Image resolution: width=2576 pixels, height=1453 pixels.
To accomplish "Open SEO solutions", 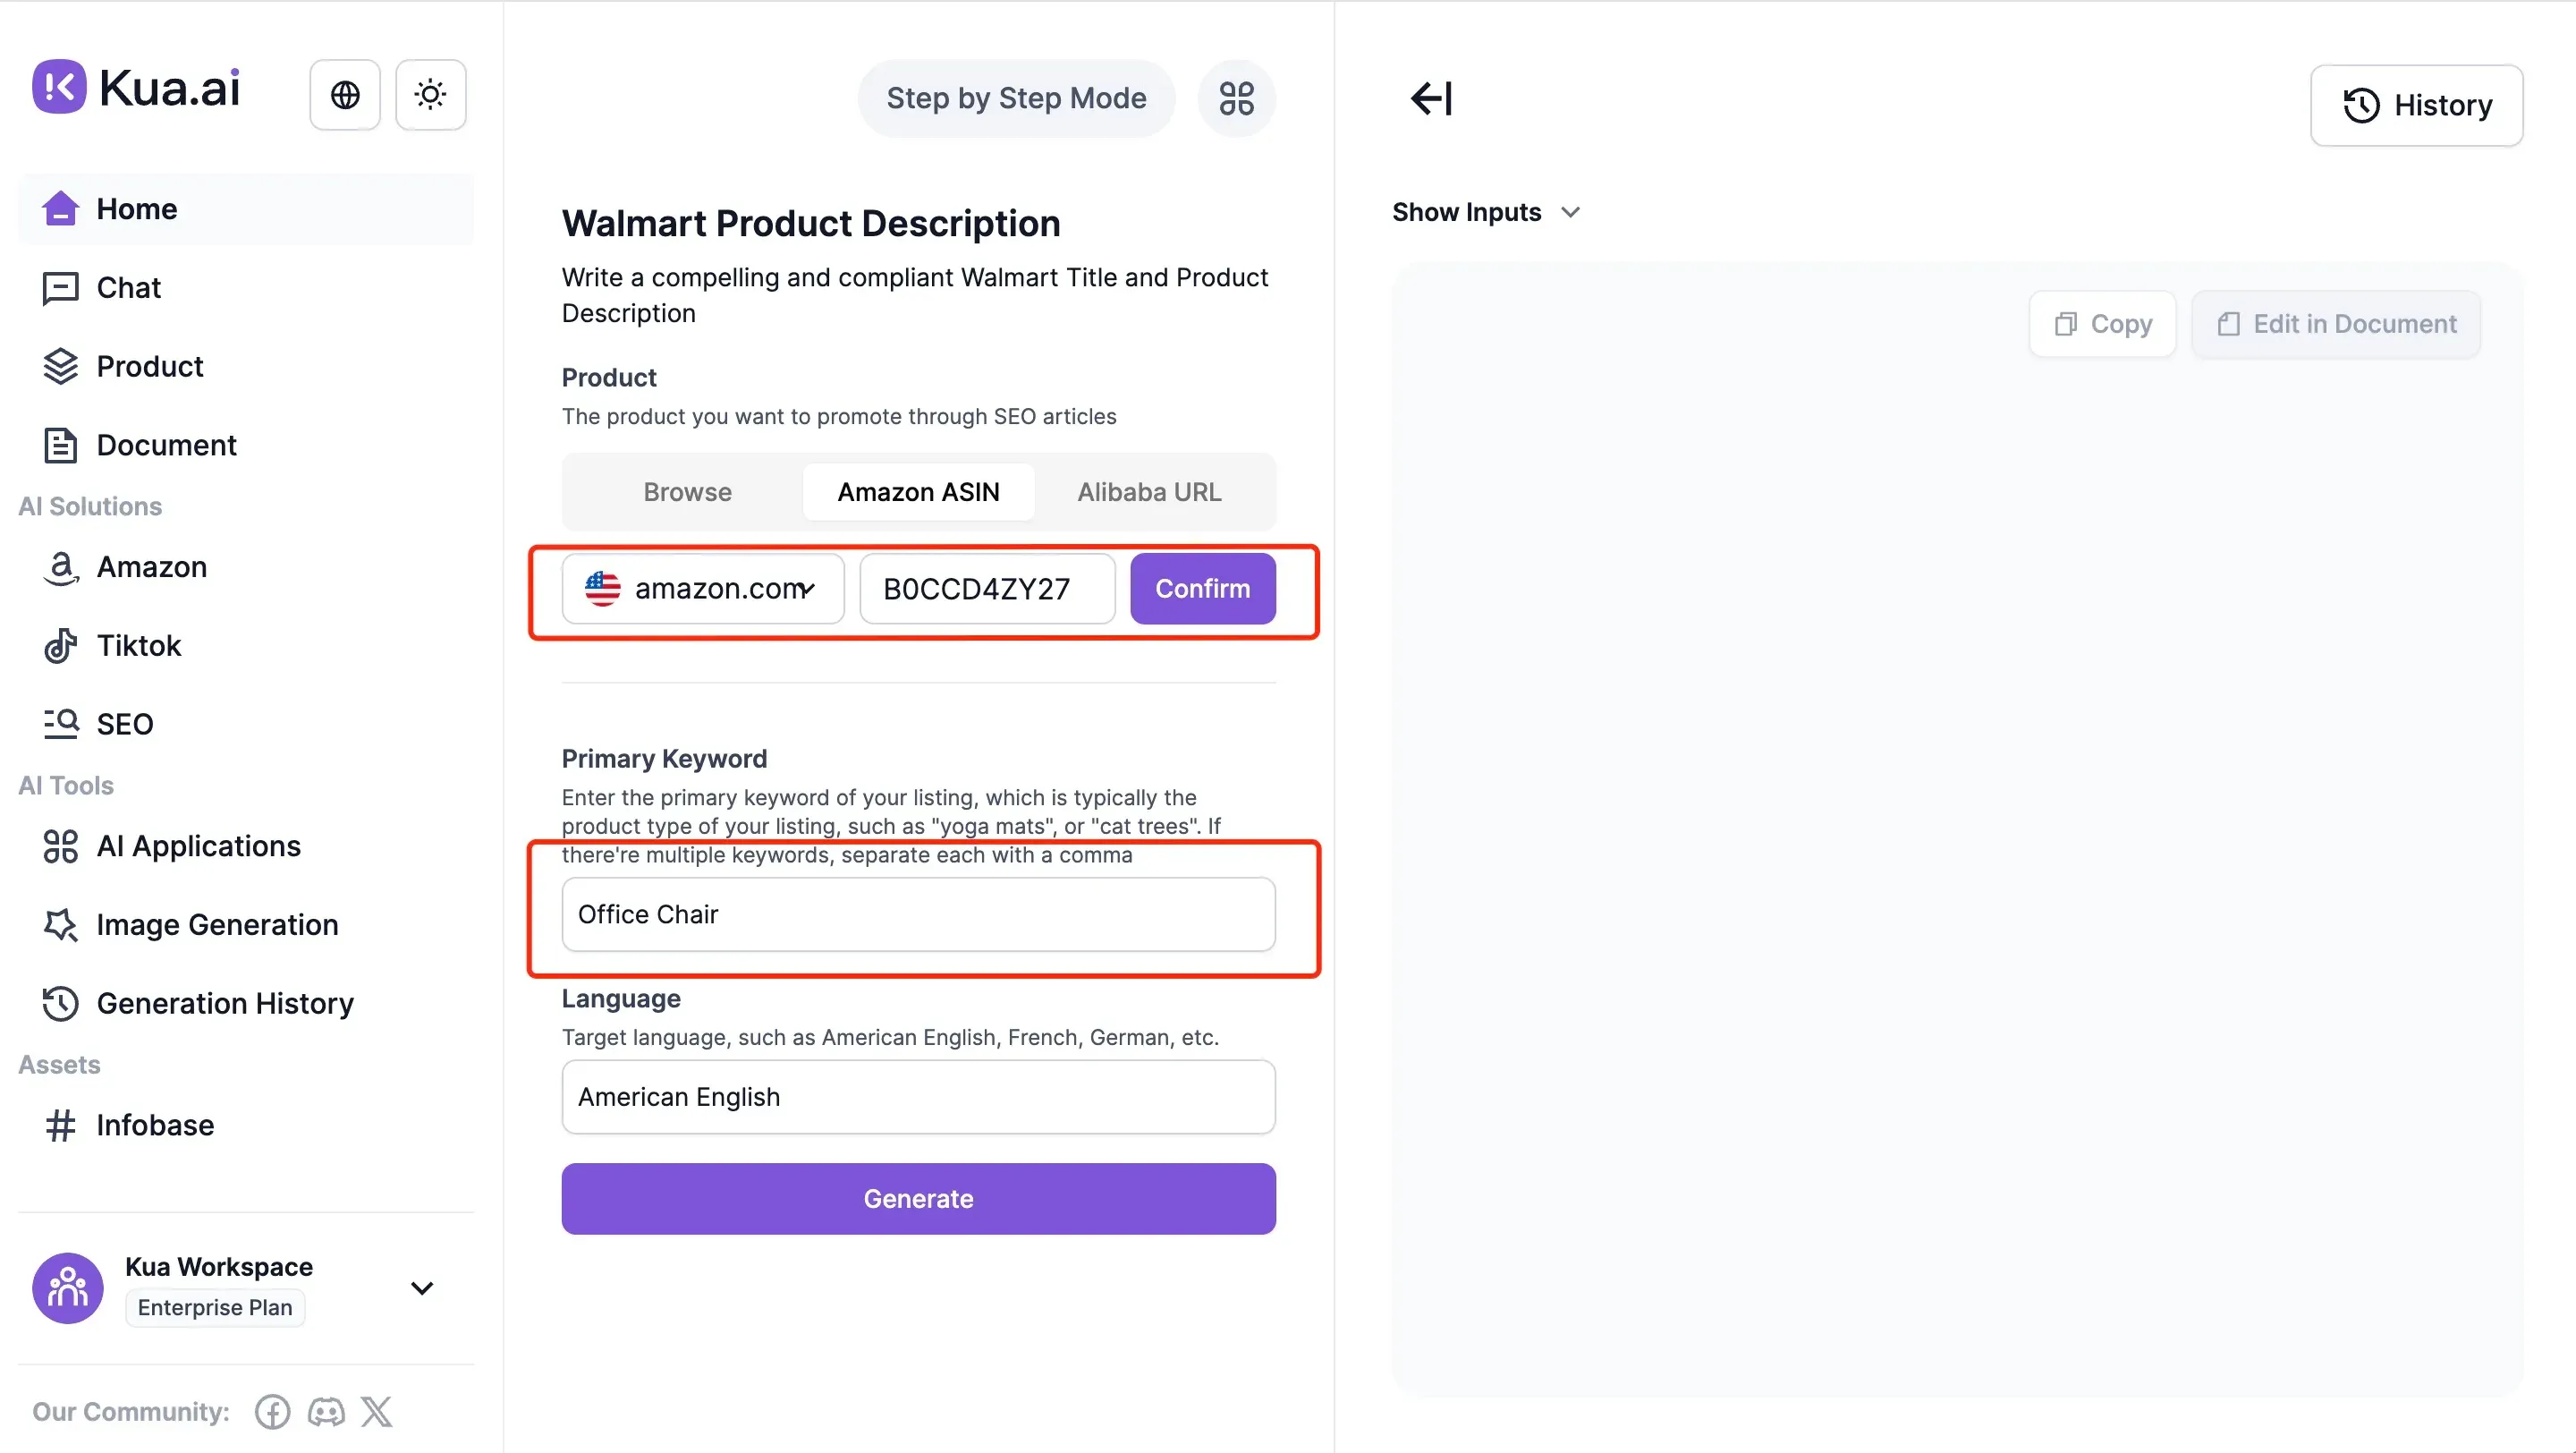I will tap(246, 724).
